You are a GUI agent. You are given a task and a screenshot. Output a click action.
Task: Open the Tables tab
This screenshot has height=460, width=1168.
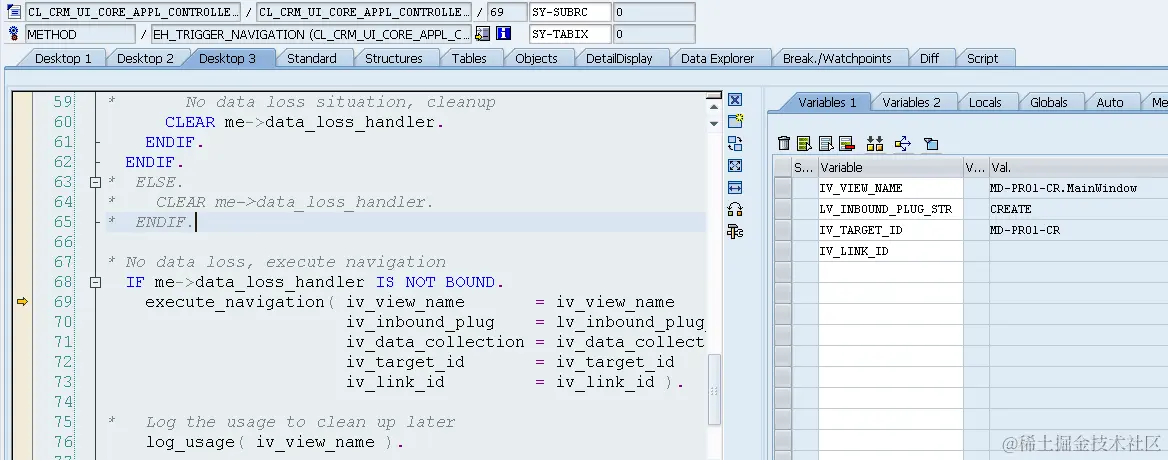click(469, 58)
